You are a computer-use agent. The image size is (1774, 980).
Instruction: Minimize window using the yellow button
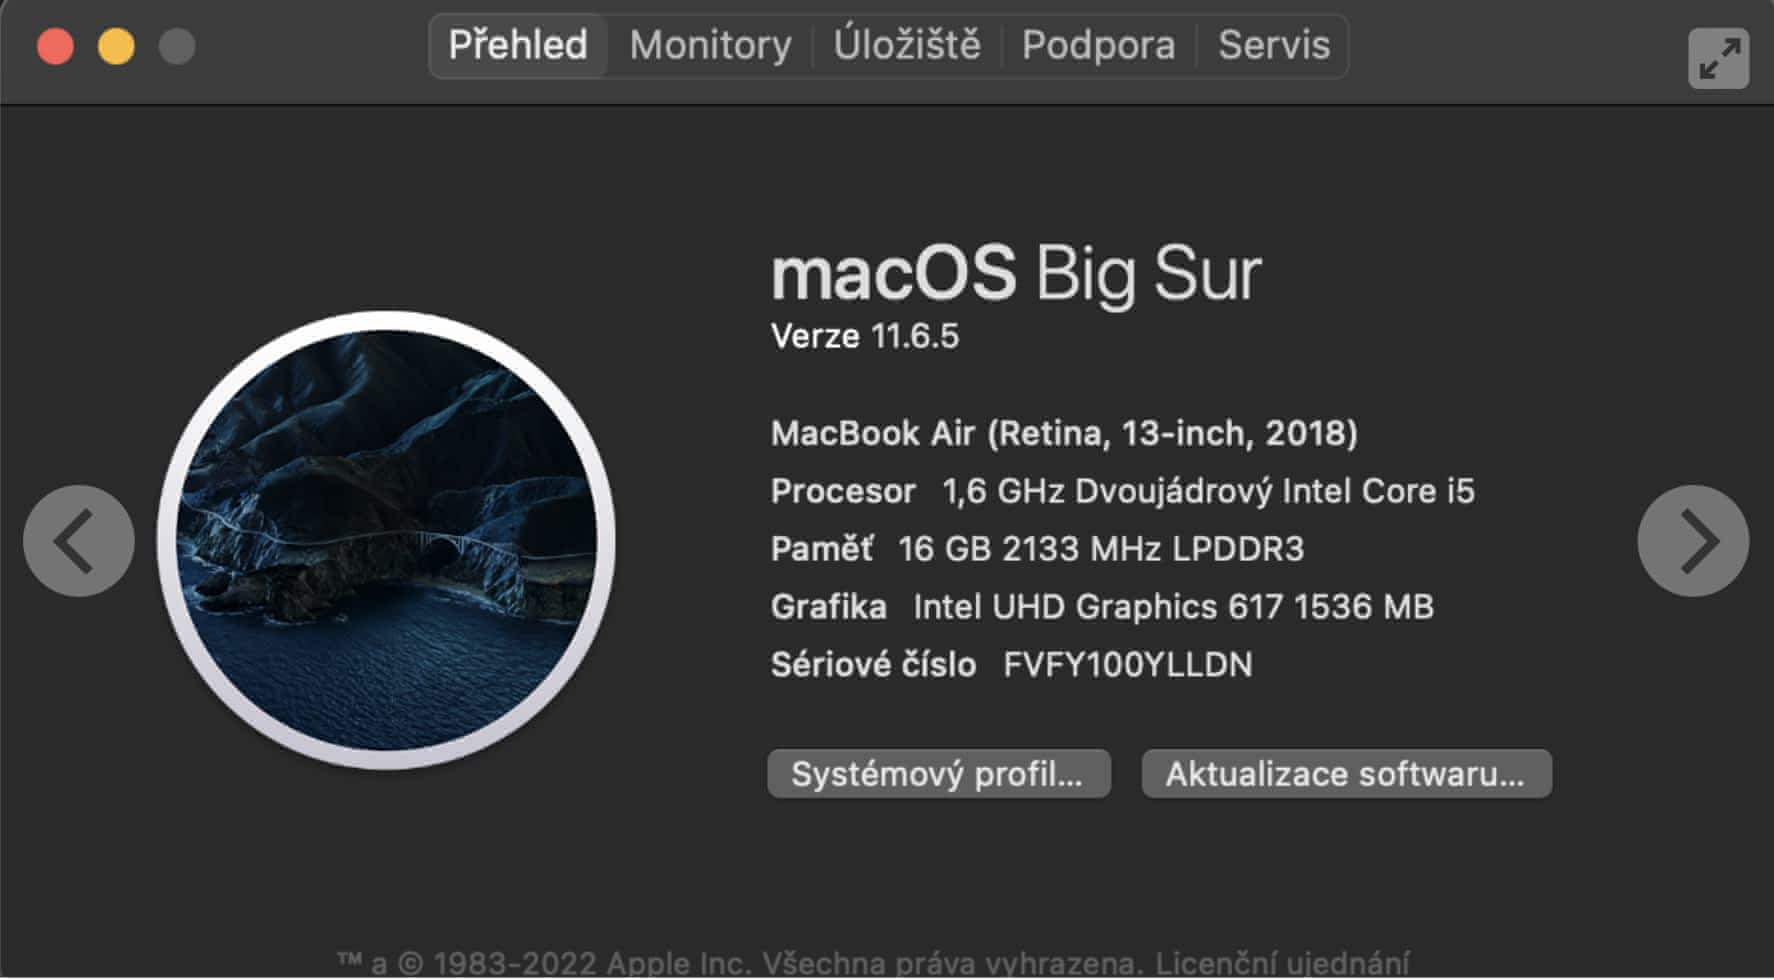pos(116,46)
